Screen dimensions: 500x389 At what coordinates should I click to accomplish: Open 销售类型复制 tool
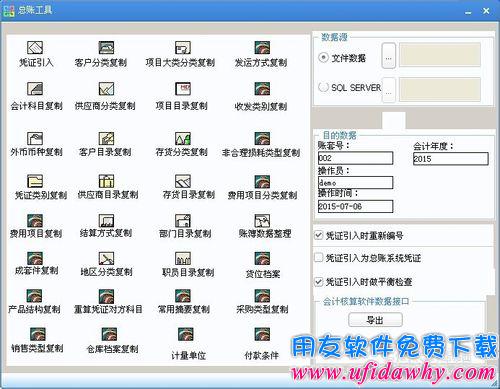pos(38,334)
